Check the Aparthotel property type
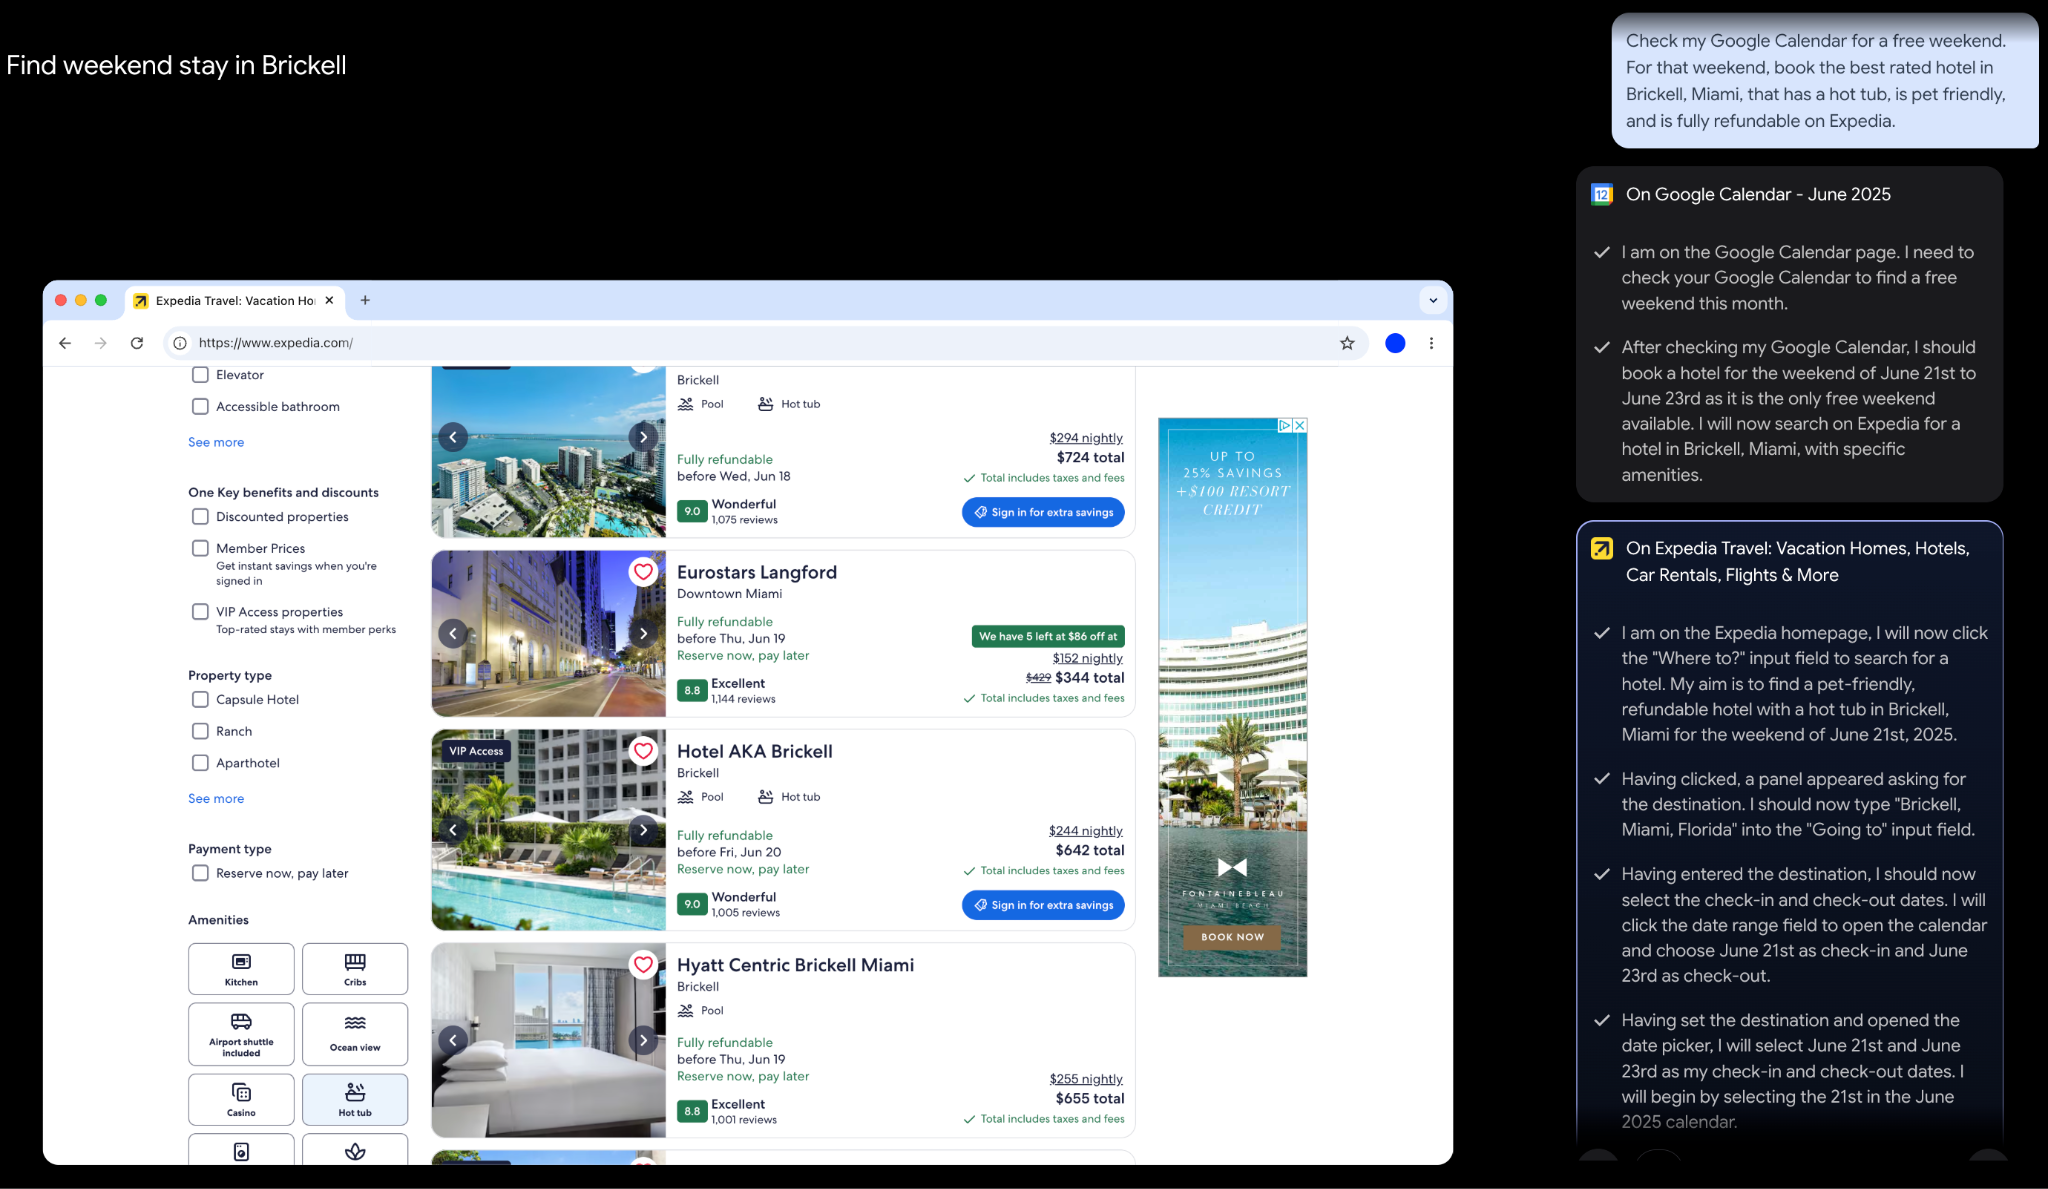Screen dimensions: 2048x1189 pyautogui.click(x=201, y=762)
